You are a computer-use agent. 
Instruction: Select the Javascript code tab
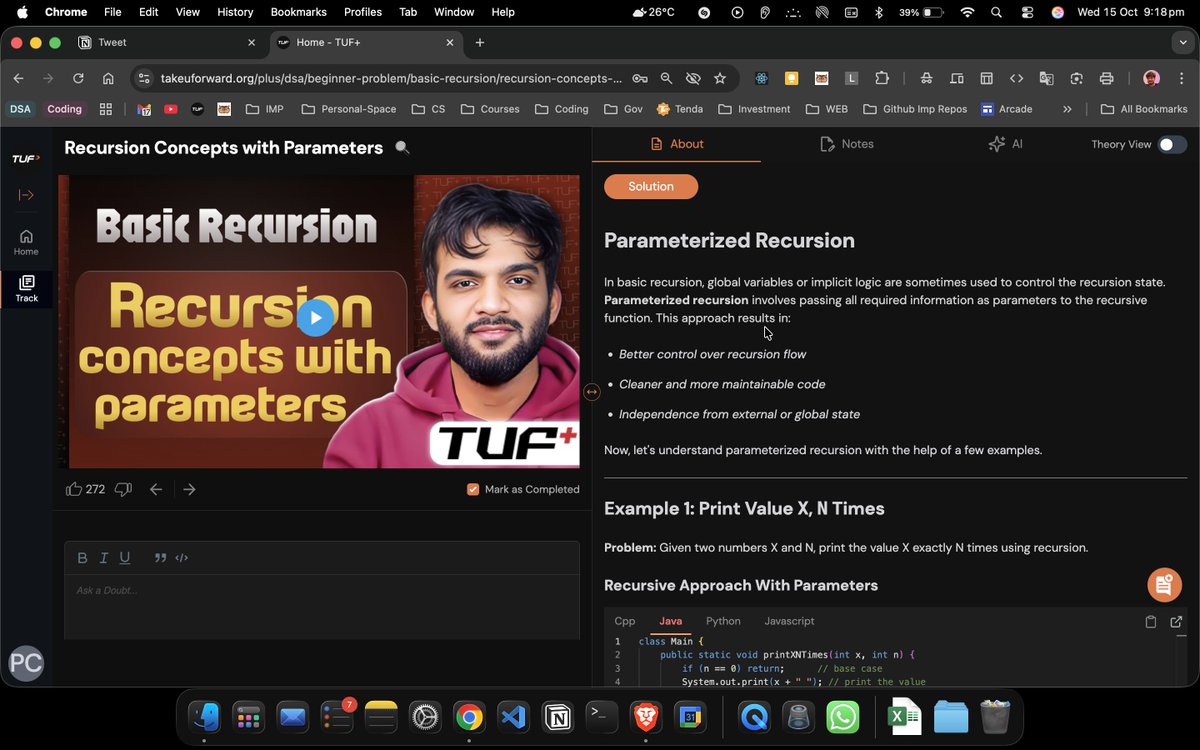click(789, 621)
